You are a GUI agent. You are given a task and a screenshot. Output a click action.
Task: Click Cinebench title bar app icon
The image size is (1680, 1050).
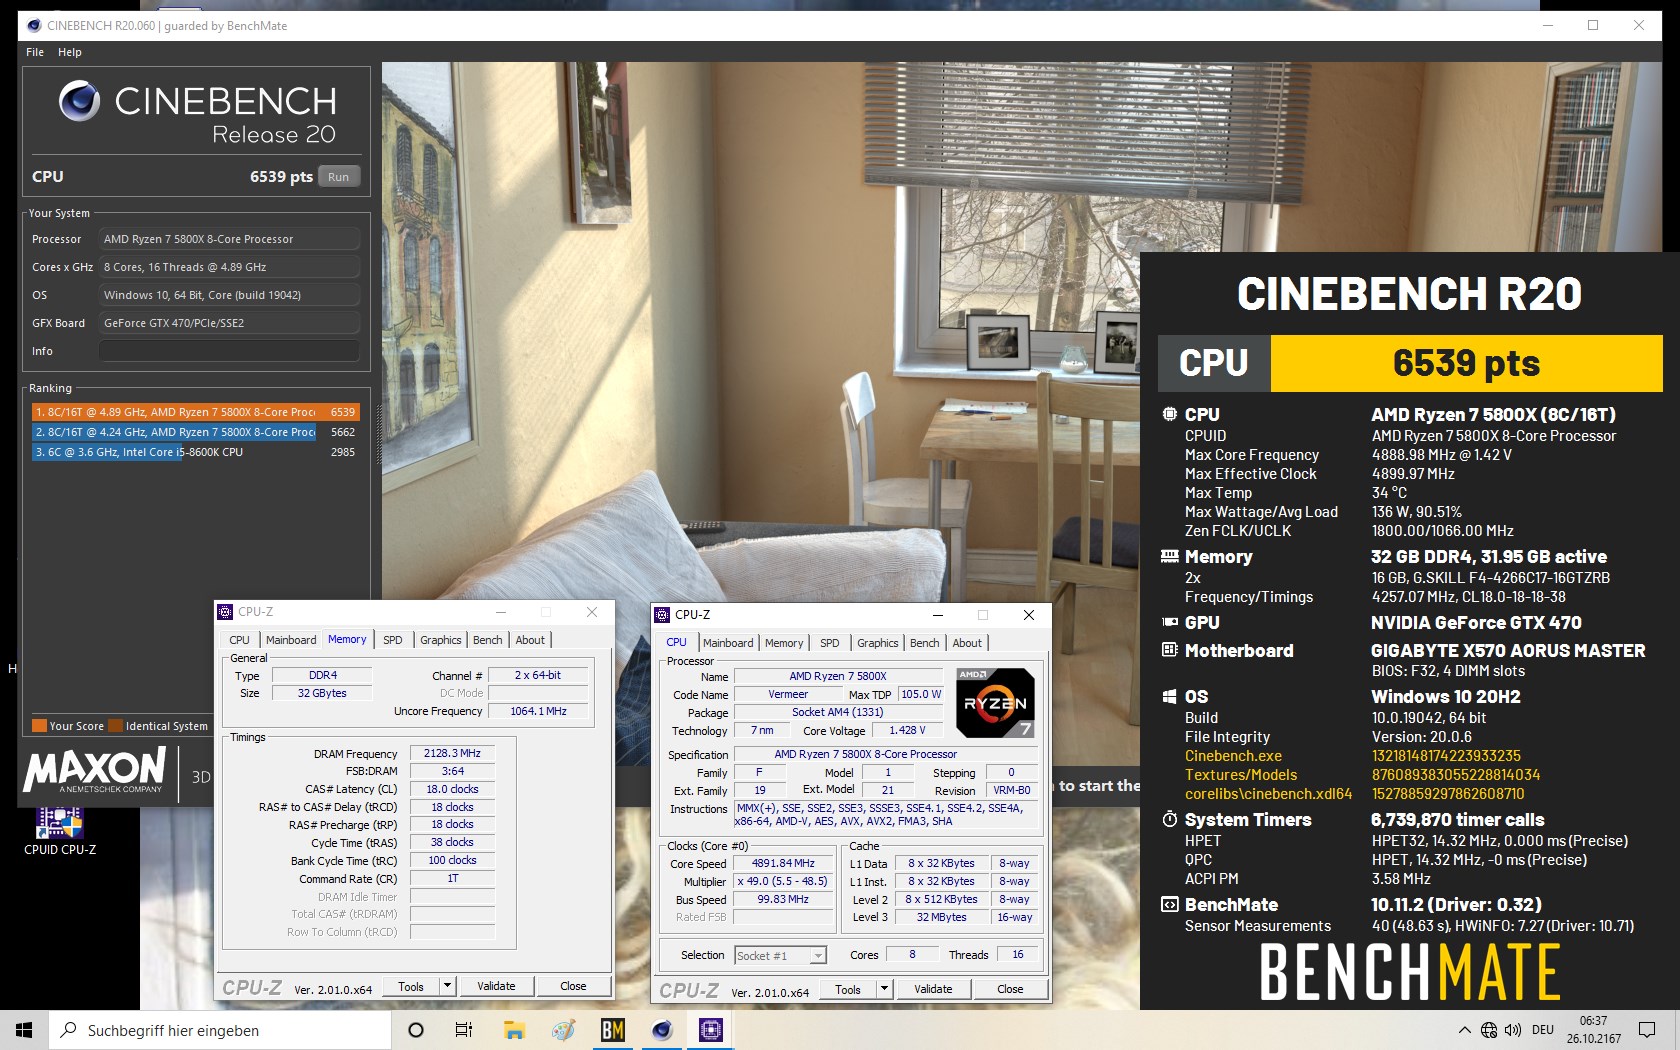pyautogui.click(x=34, y=25)
